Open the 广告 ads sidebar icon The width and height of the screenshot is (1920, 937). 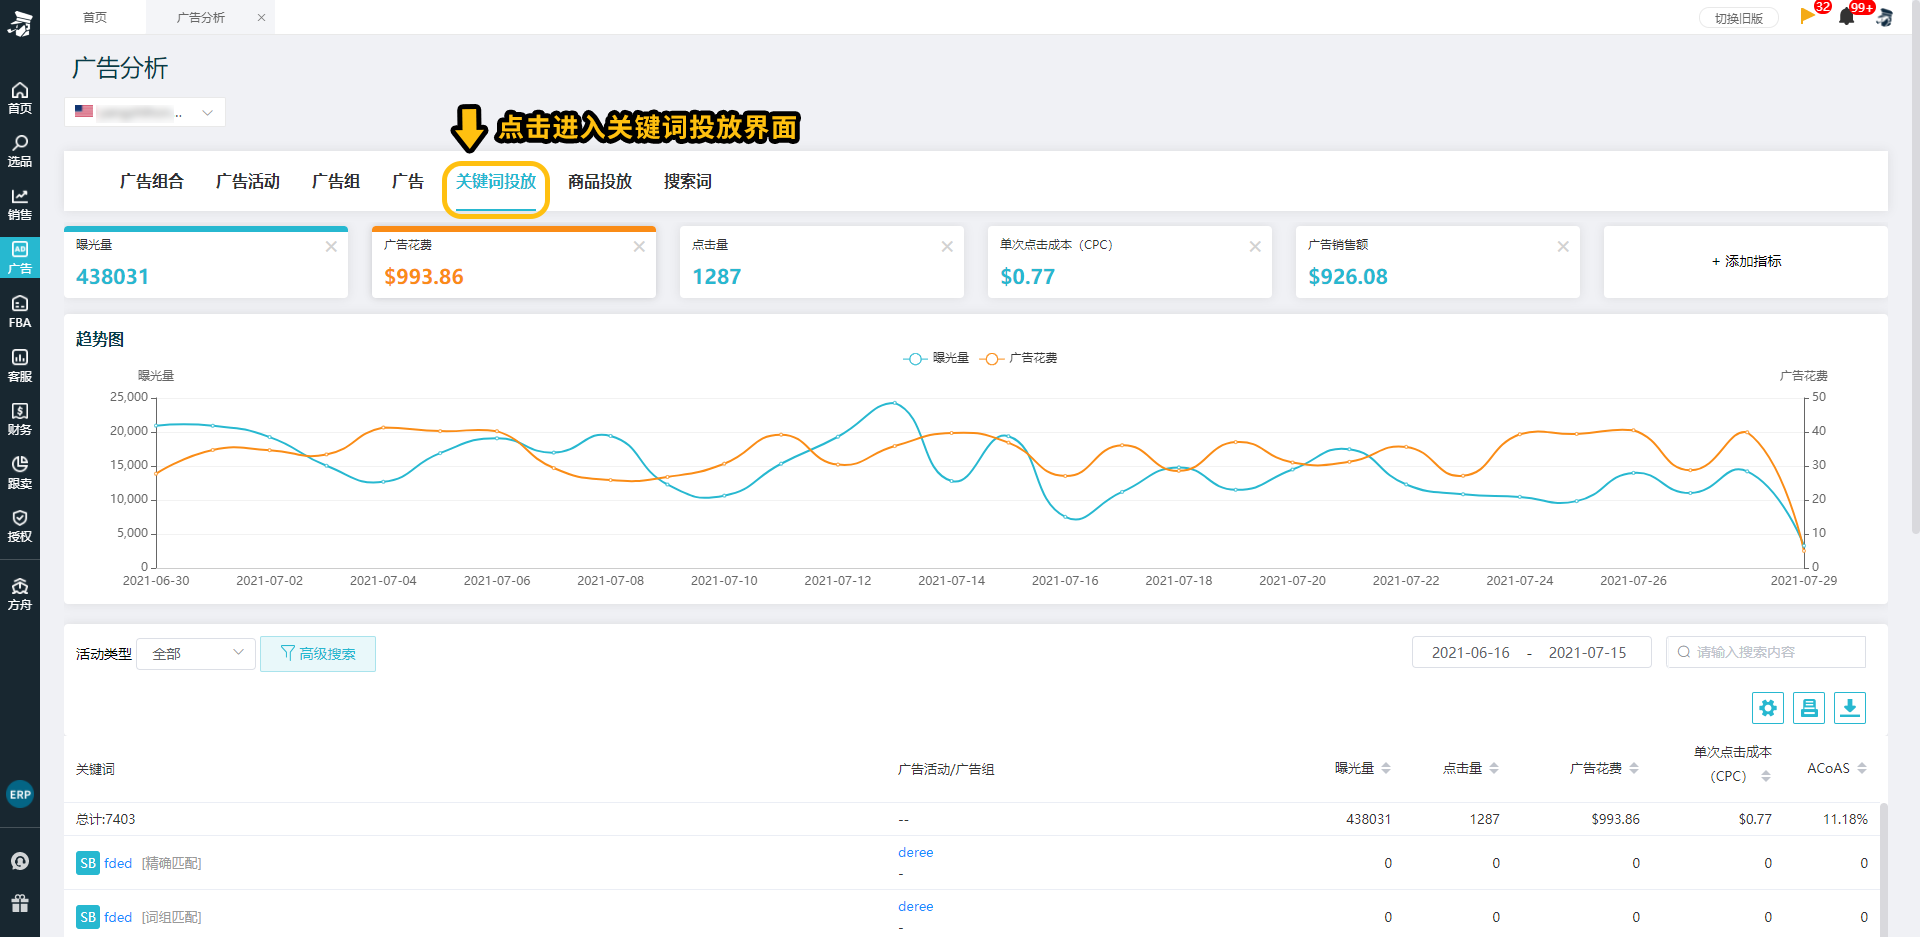20,258
